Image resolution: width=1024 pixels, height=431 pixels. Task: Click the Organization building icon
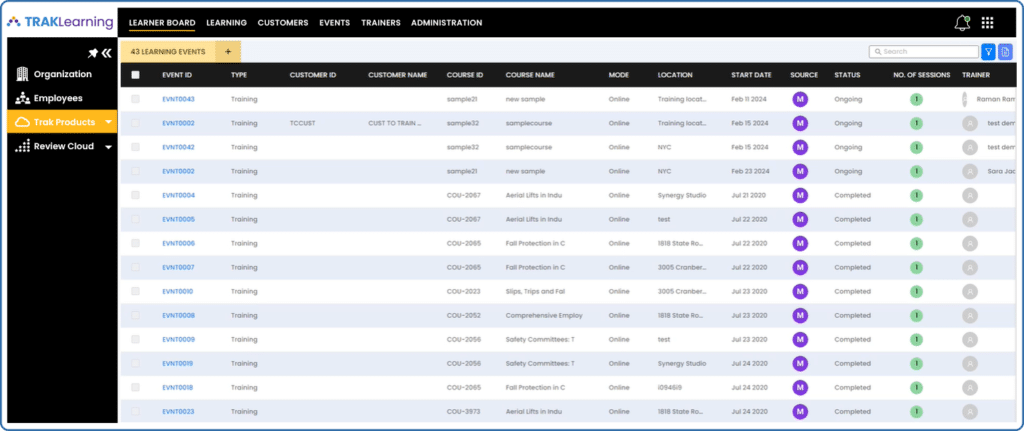(22, 74)
